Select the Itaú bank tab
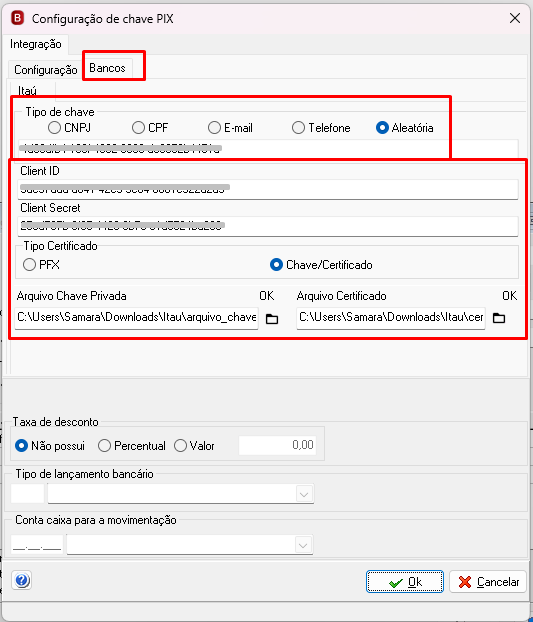533x622 pixels. [x=27, y=91]
